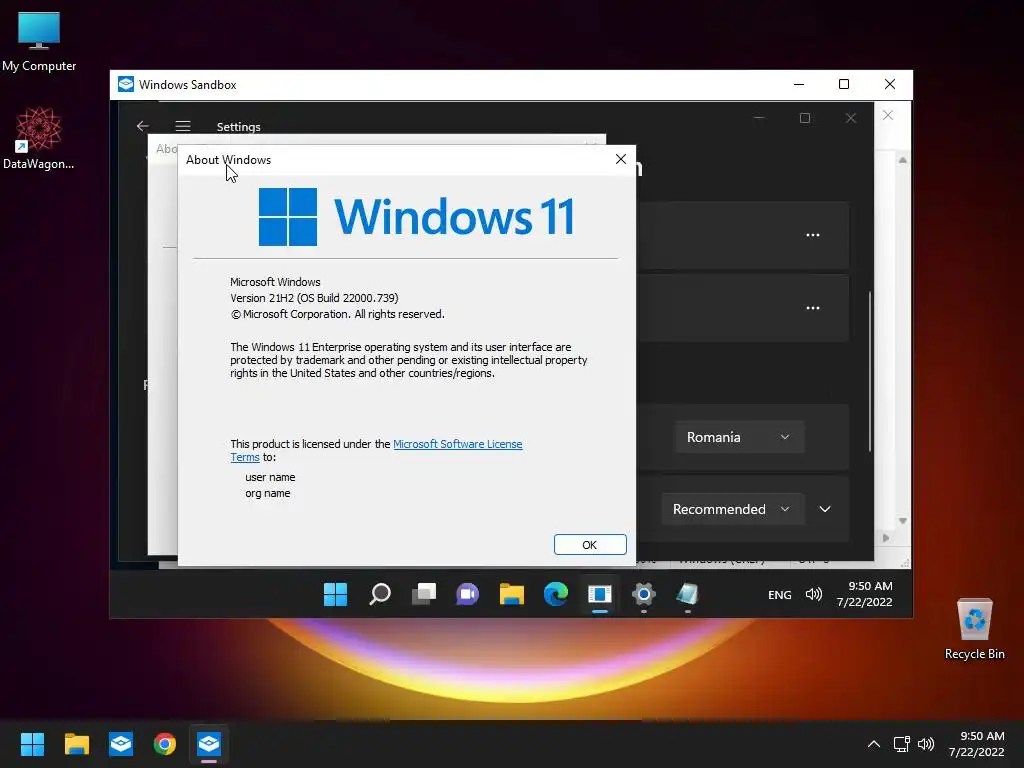Click the Terms link
This screenshot has height=768, width=1024.
[245, 457]
